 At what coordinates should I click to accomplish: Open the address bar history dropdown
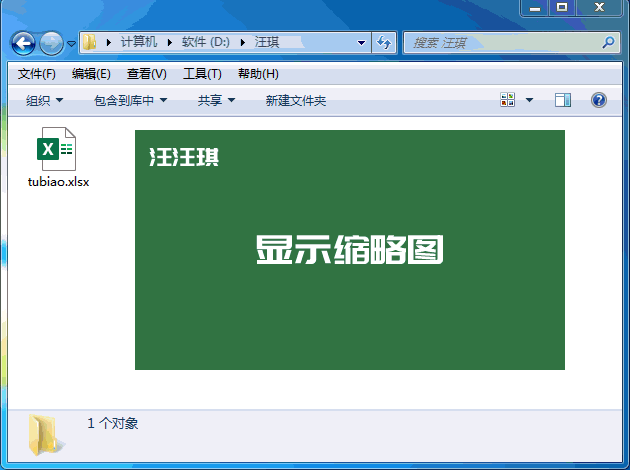click(361, 43)
